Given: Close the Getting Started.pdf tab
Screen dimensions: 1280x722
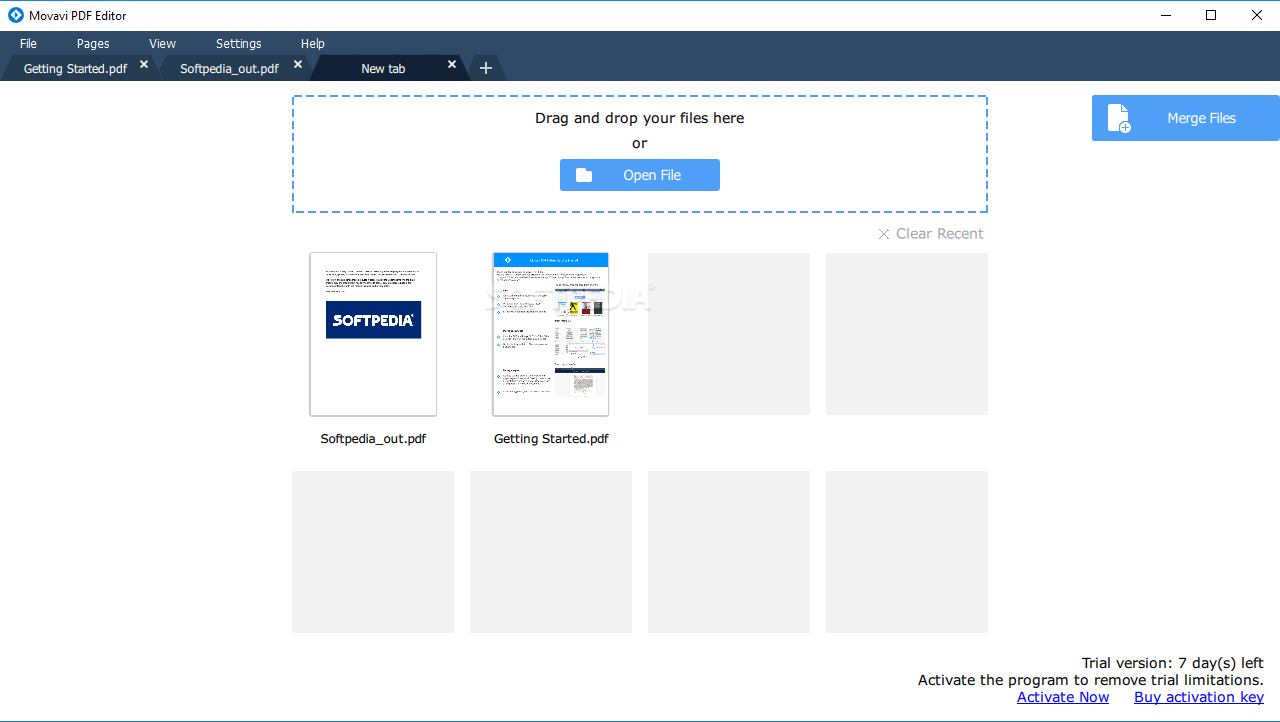Looking at the screenshot, I should click(x=144, y=64).
